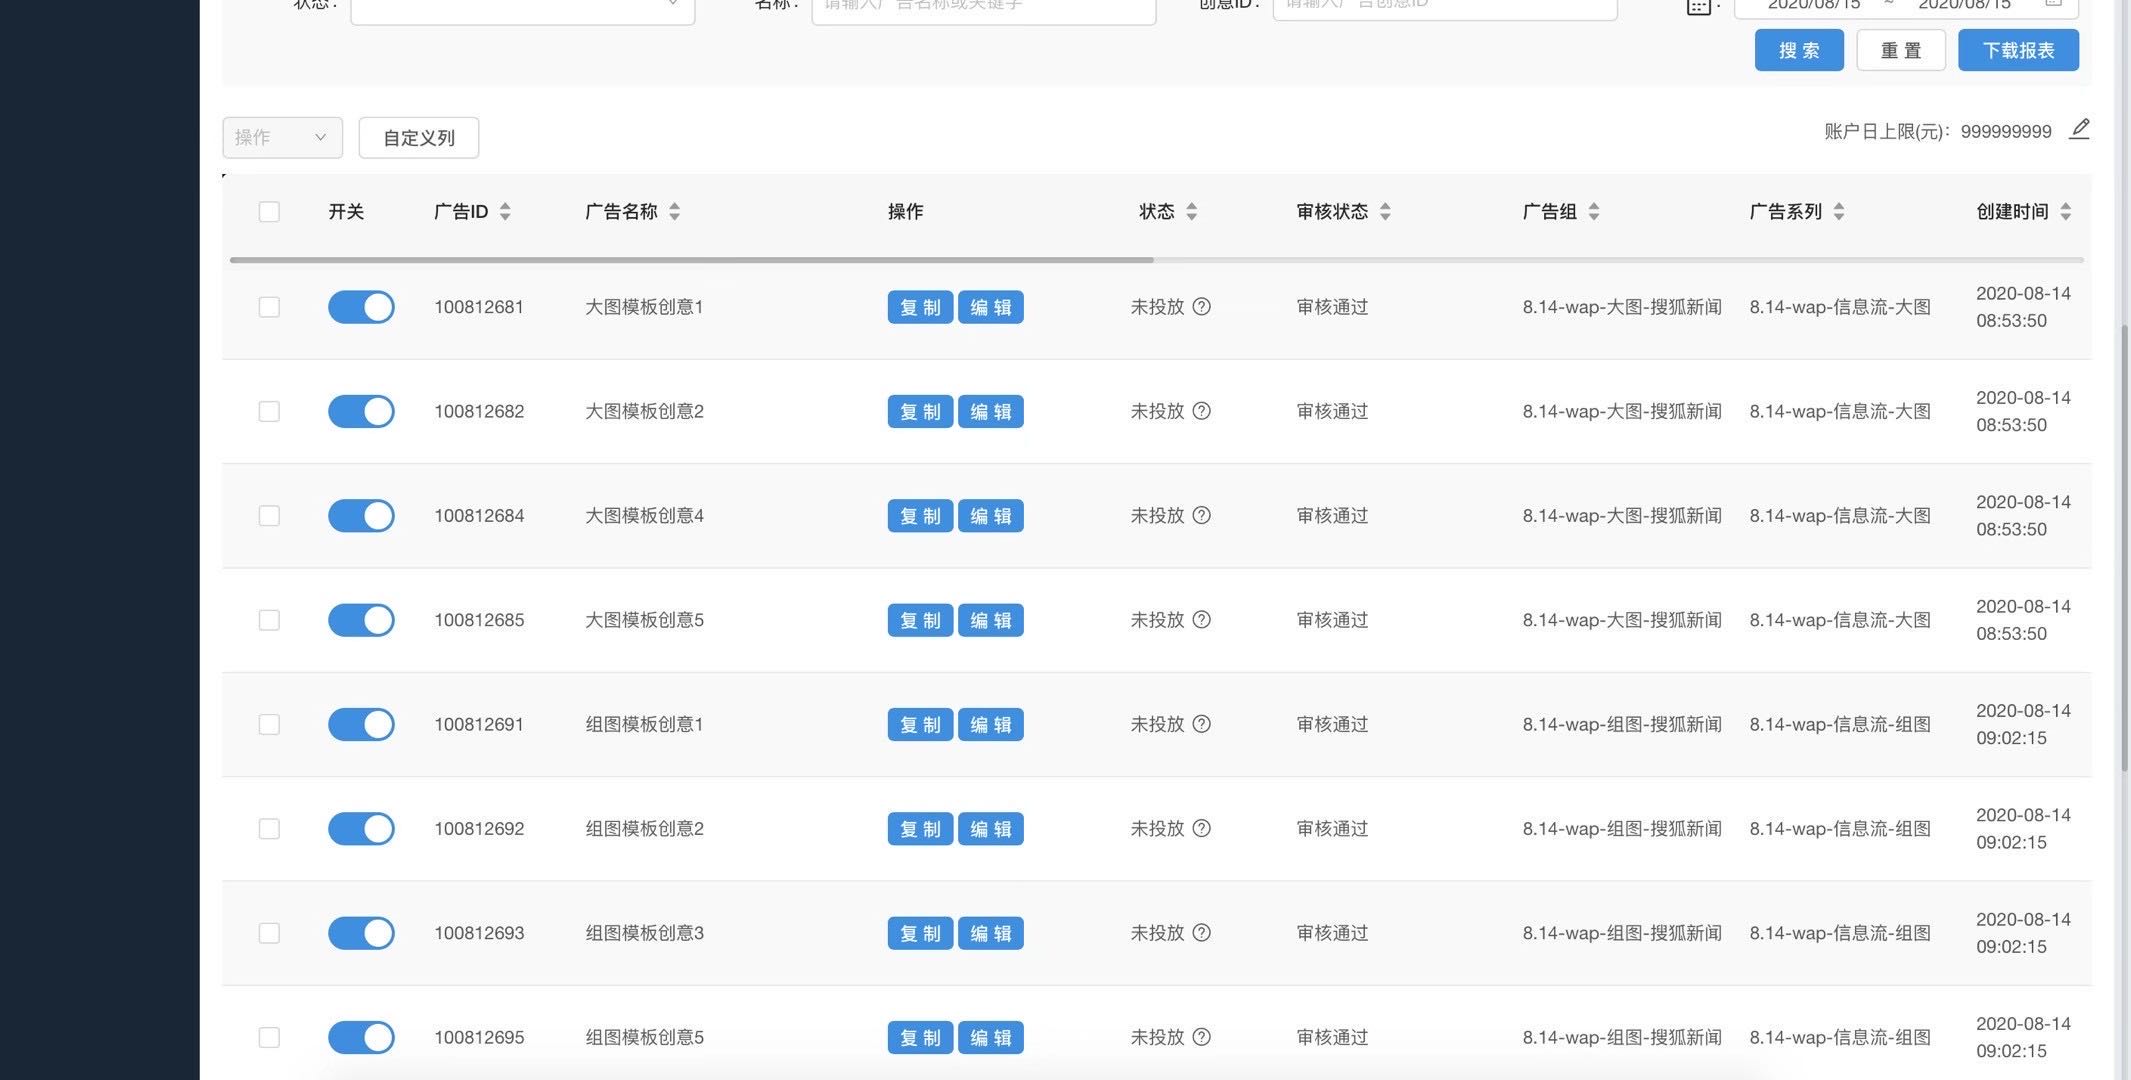
Task: Sort by 创建时间 using its arrow icon
Action: click(2065, 211)
